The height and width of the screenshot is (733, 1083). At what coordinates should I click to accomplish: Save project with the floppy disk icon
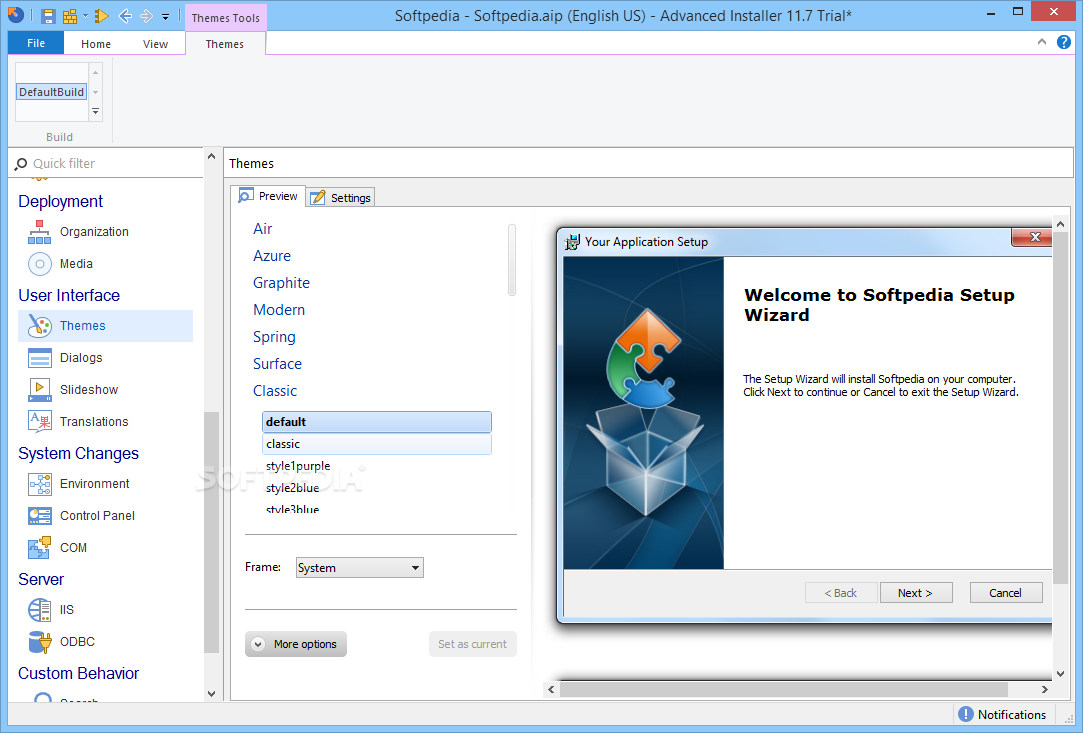click(48, 16)
